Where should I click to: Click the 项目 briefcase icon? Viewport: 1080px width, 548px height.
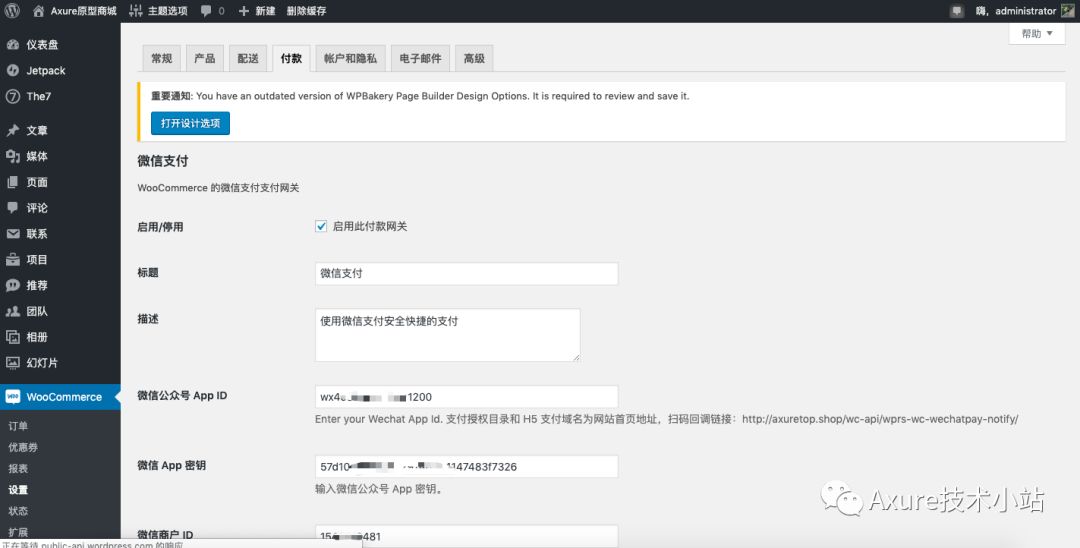(x=12, y=260)
